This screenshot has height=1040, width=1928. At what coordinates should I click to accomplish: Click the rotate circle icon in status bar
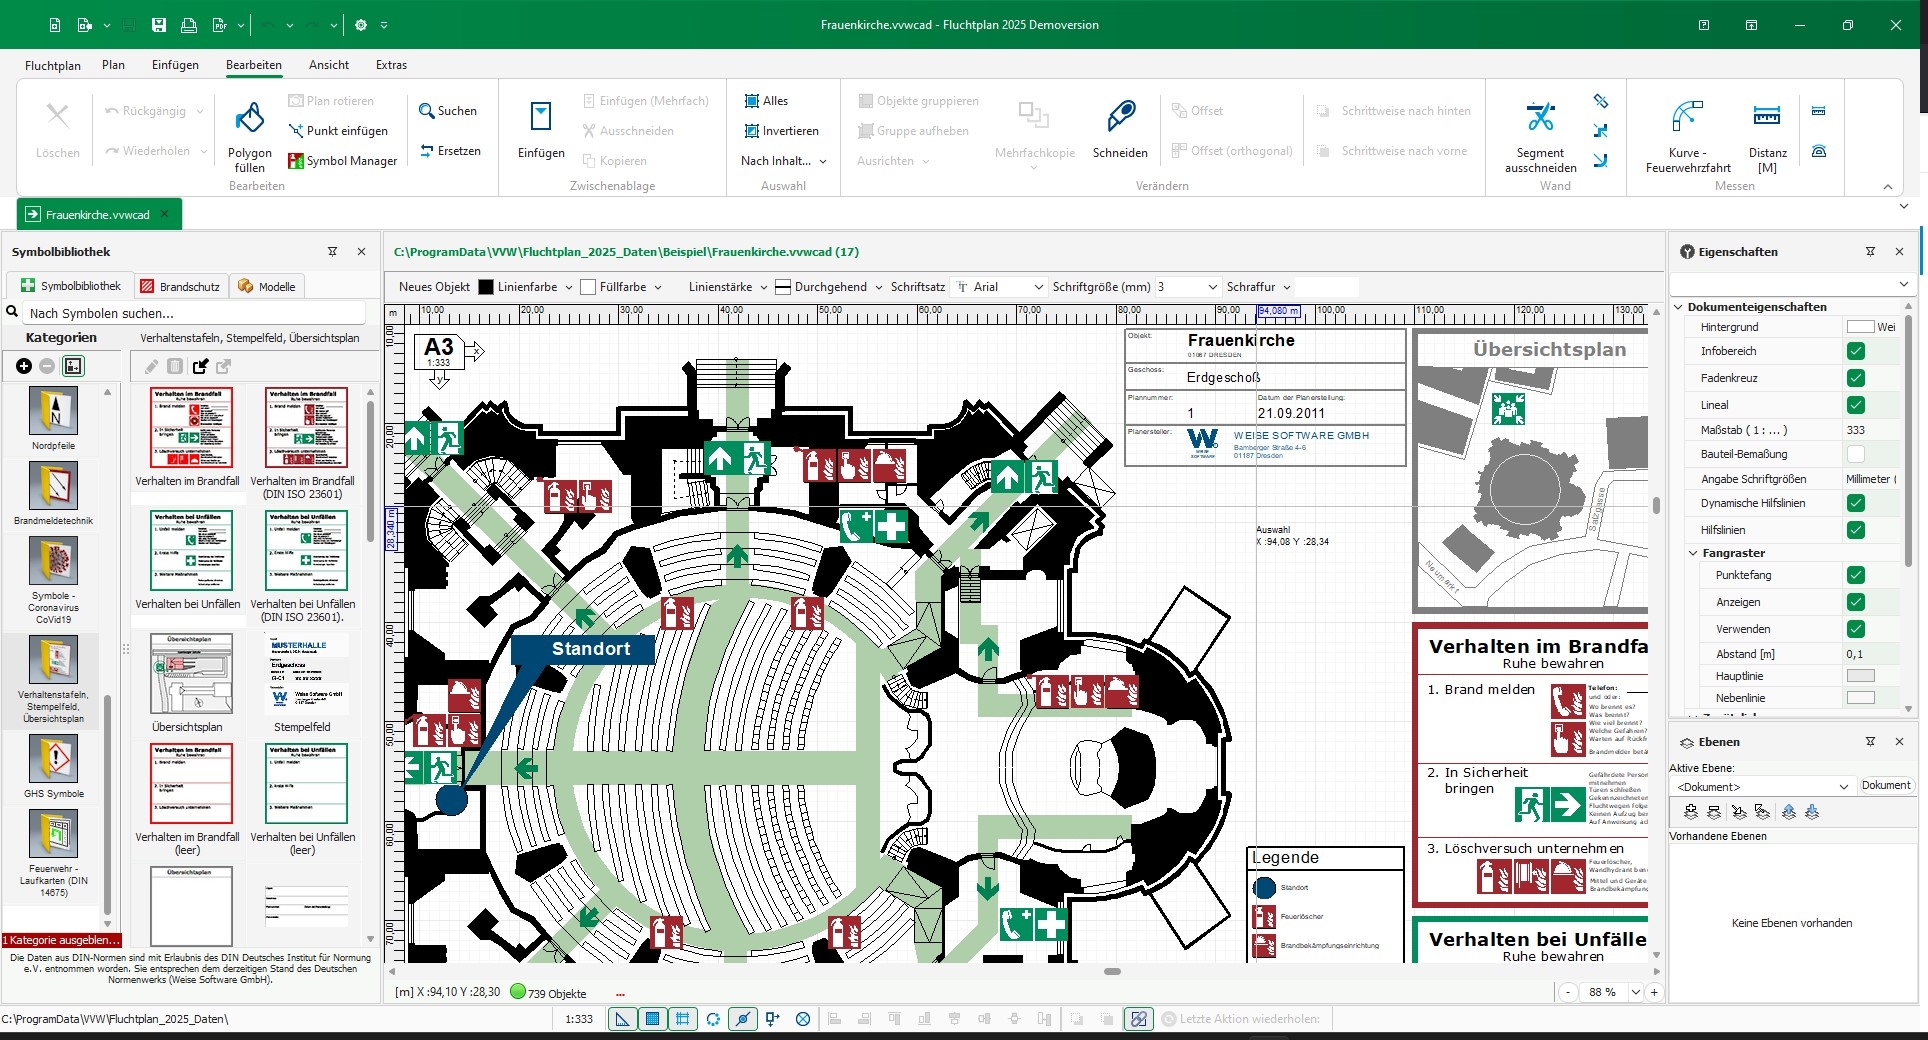coord(713,1019)
